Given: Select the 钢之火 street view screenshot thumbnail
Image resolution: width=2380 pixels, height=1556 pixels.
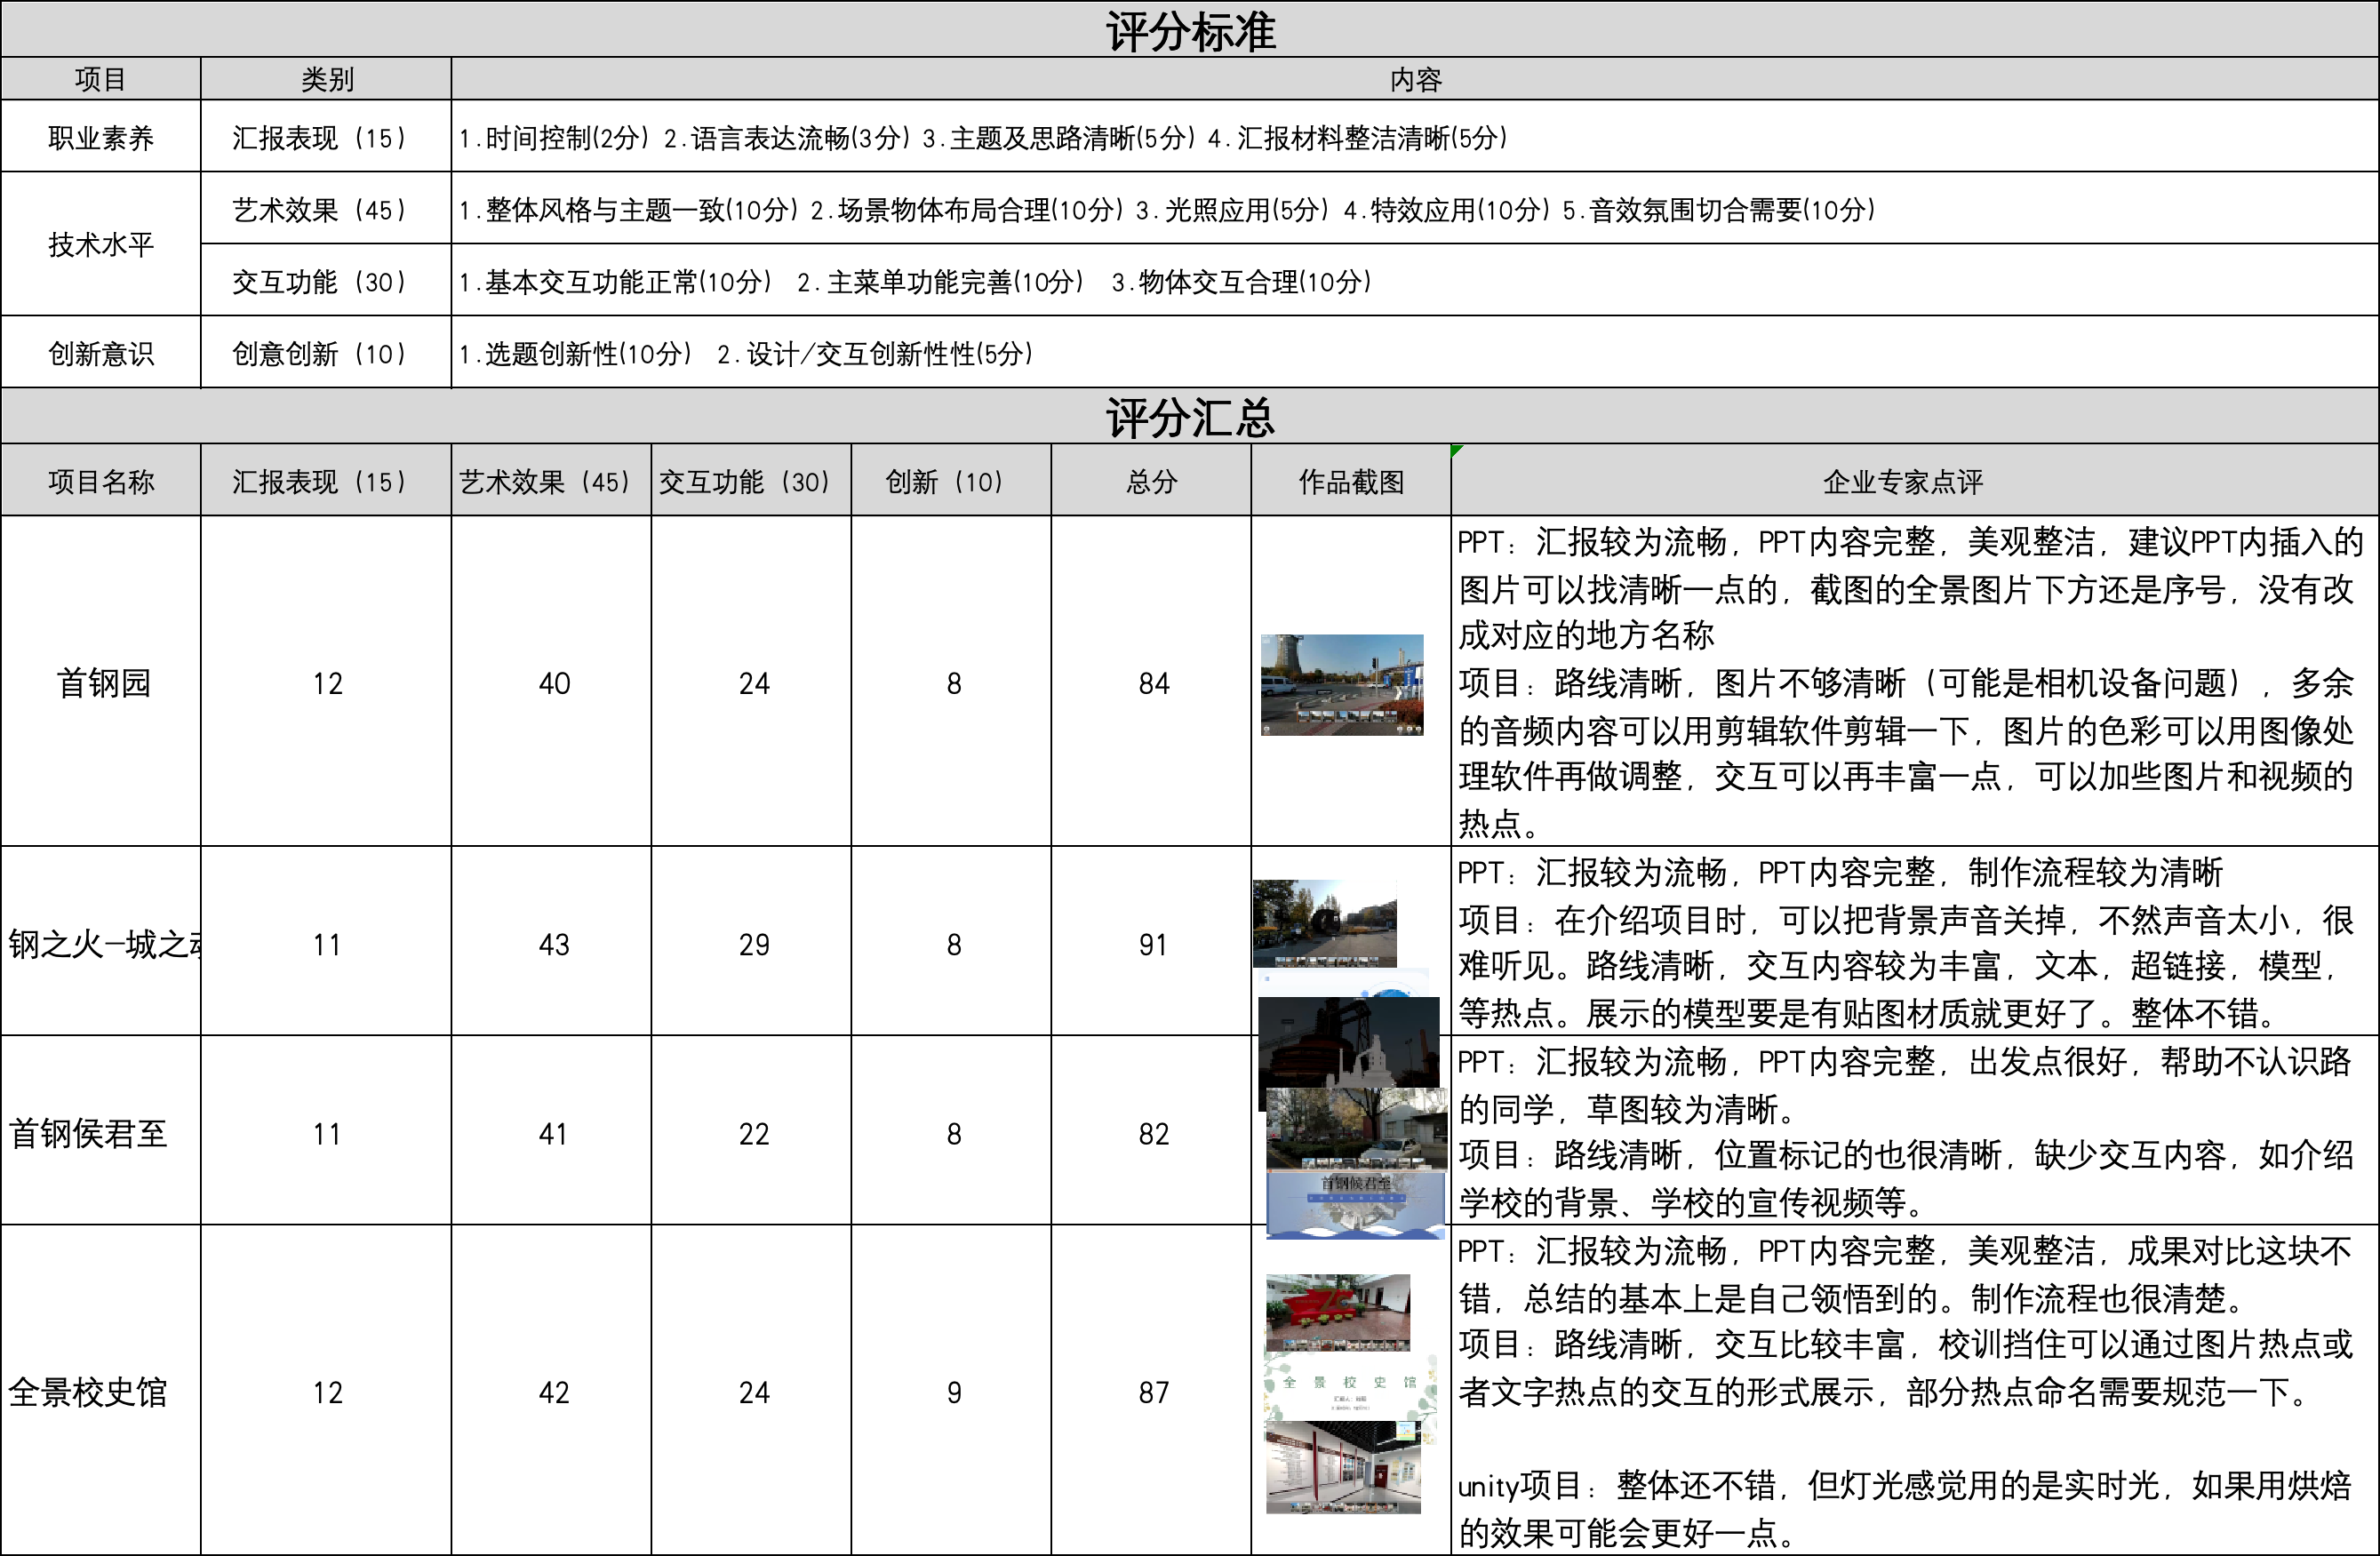Looking at the screenshot, I should [1324, 922].
